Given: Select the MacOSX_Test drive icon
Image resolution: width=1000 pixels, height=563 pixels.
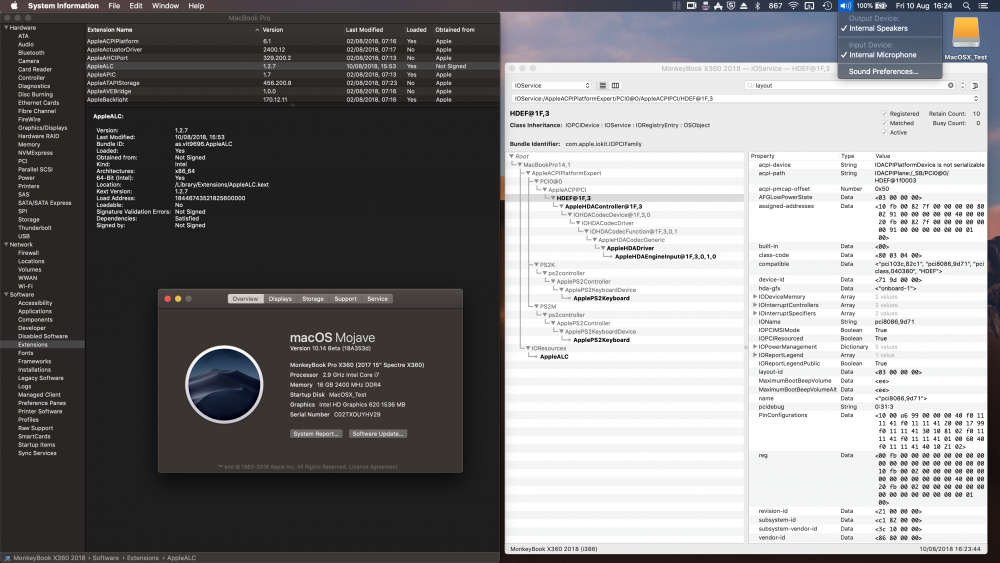Looking at the screenshot, I should (x=966, y=32).
